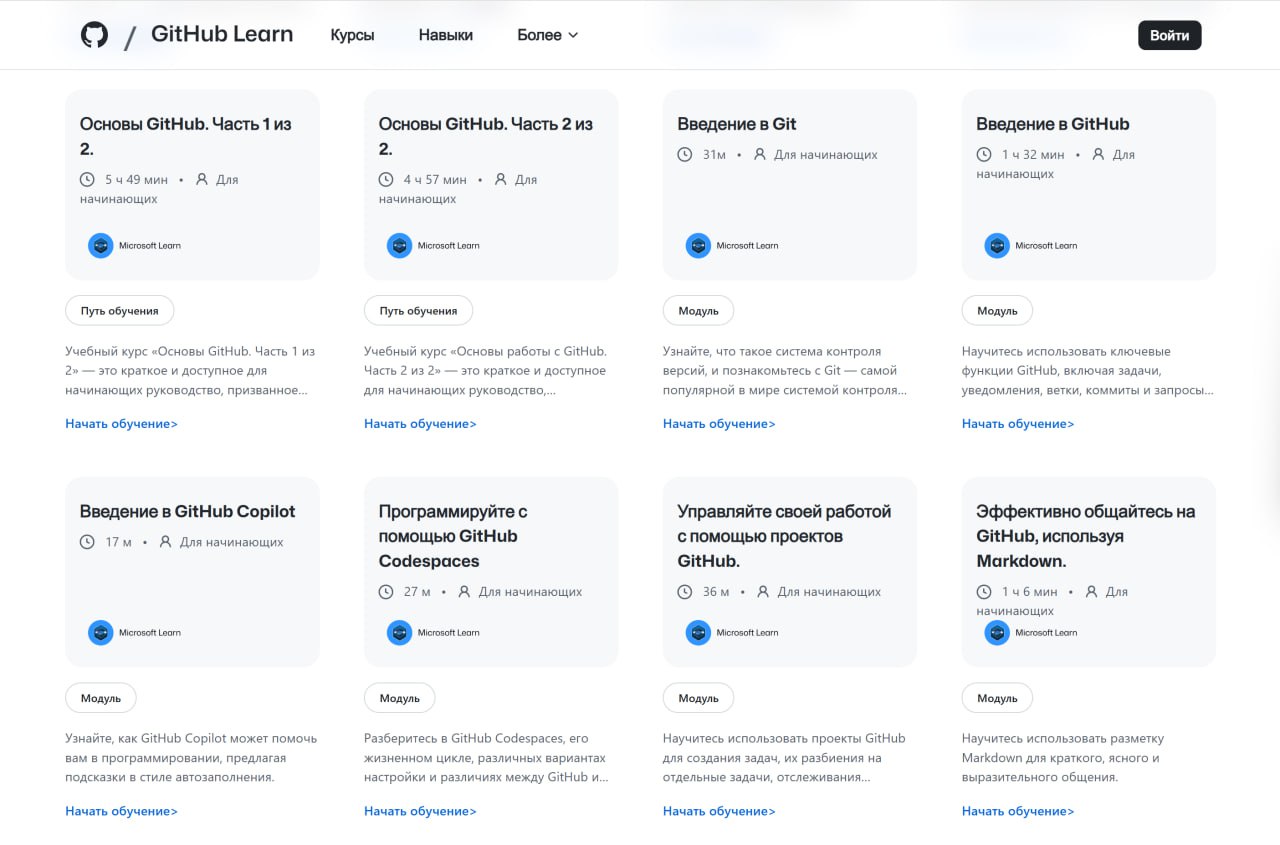Click the GitHub Learn title
Viewport: 1280px width, 845px height.
pyautogui.click(x=222, y=34)
